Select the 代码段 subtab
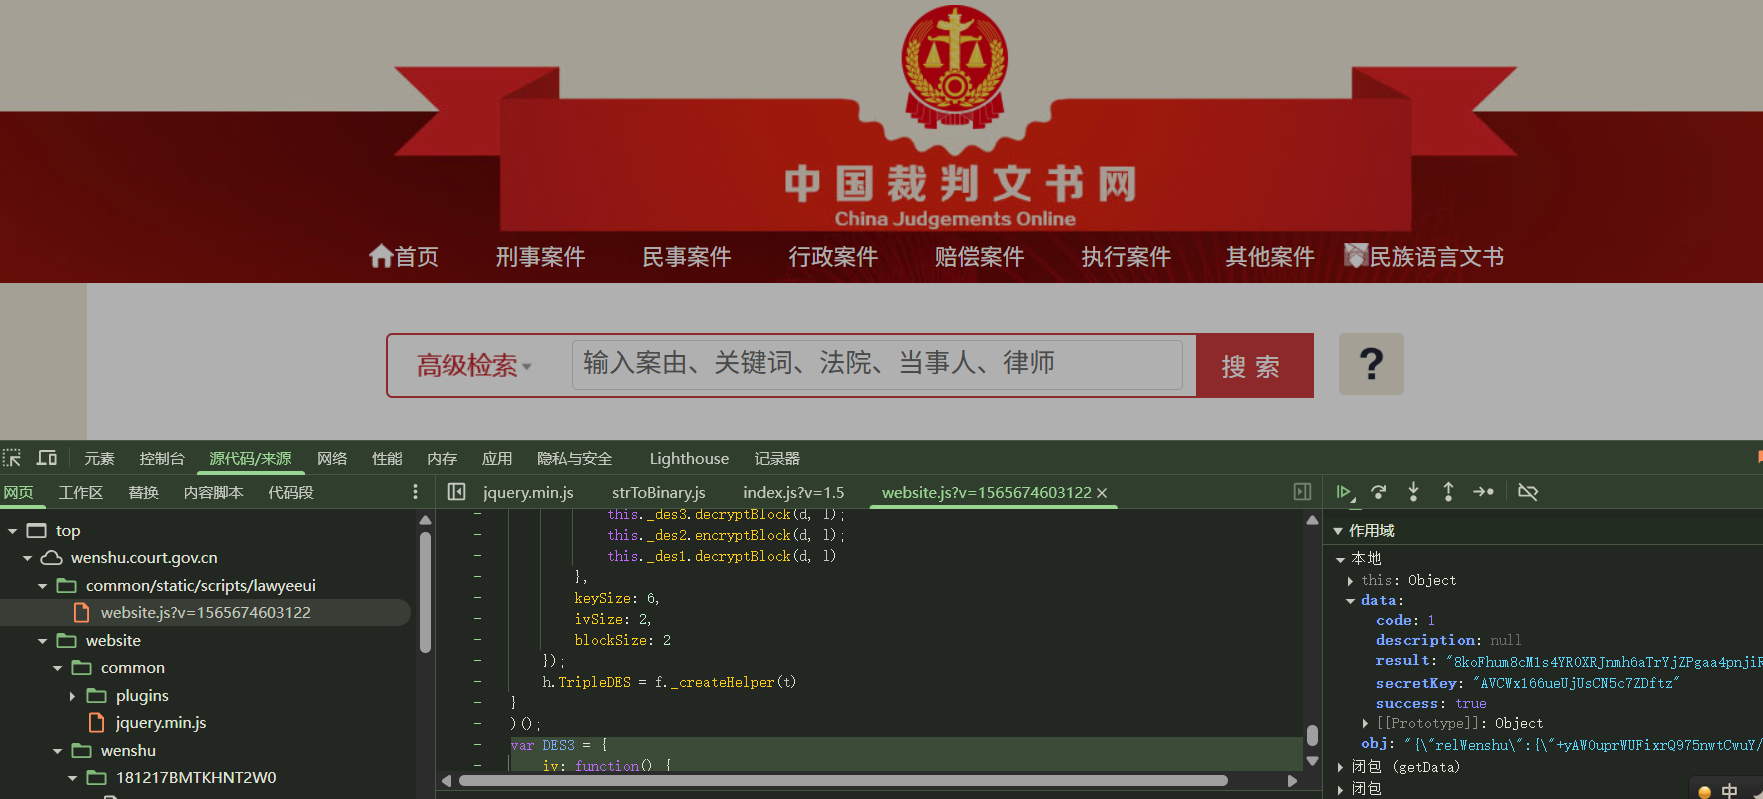The width and height of the screenshot is (1763, 799). 291,492
